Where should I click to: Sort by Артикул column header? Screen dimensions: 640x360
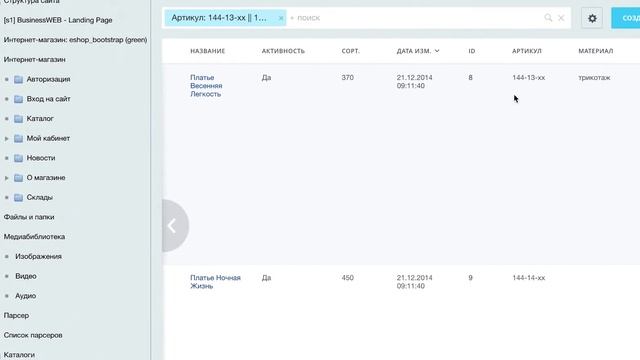click(x=527, y=51)
